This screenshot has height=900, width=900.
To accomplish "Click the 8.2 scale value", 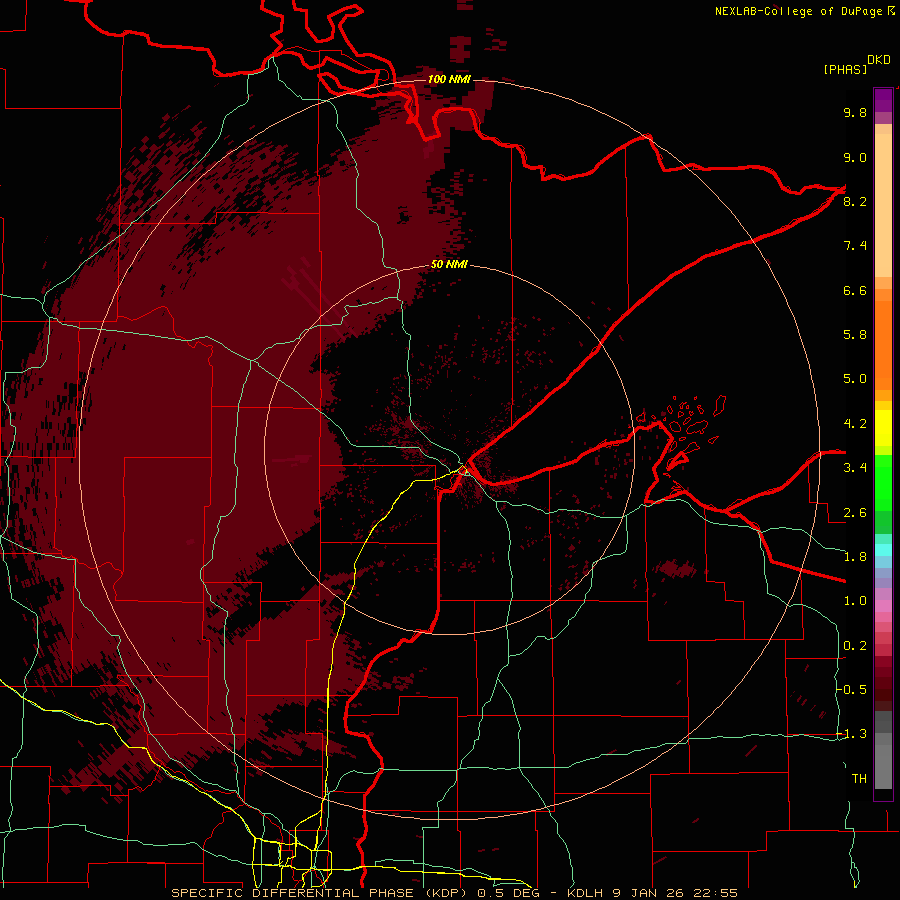I will click(x=855, y=201).
